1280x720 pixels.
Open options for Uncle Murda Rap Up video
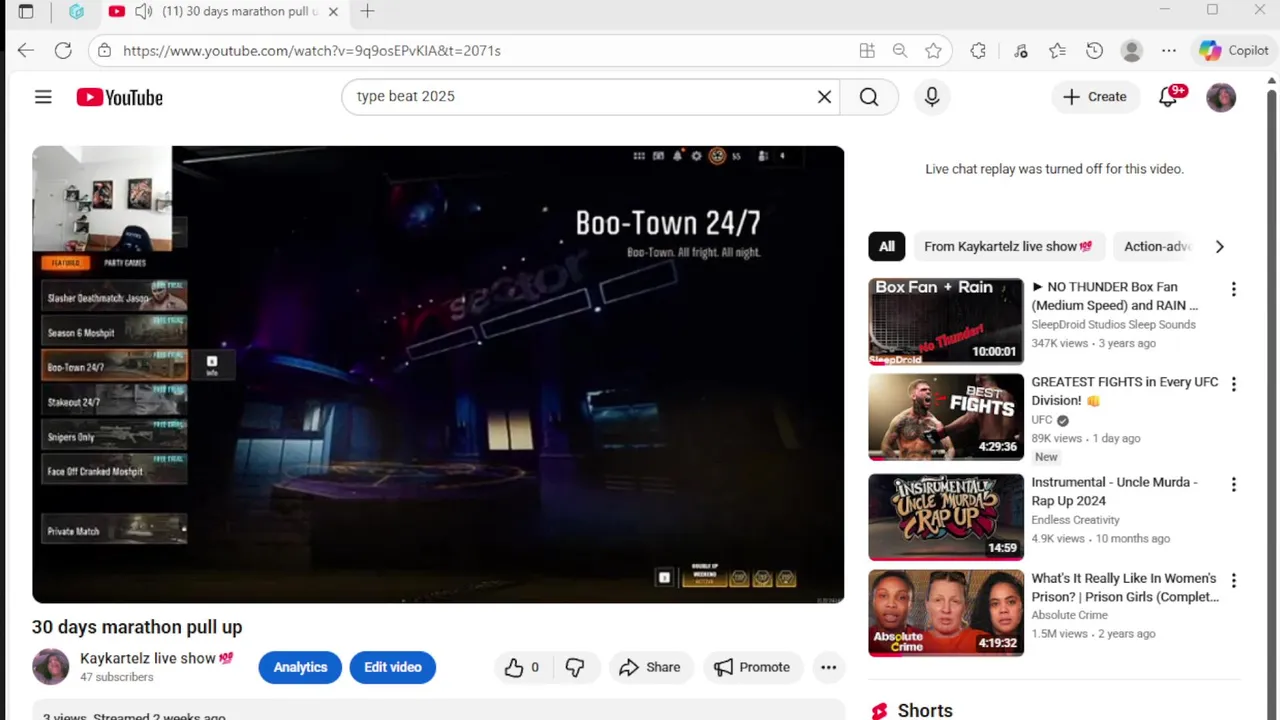click(1233, 484)
